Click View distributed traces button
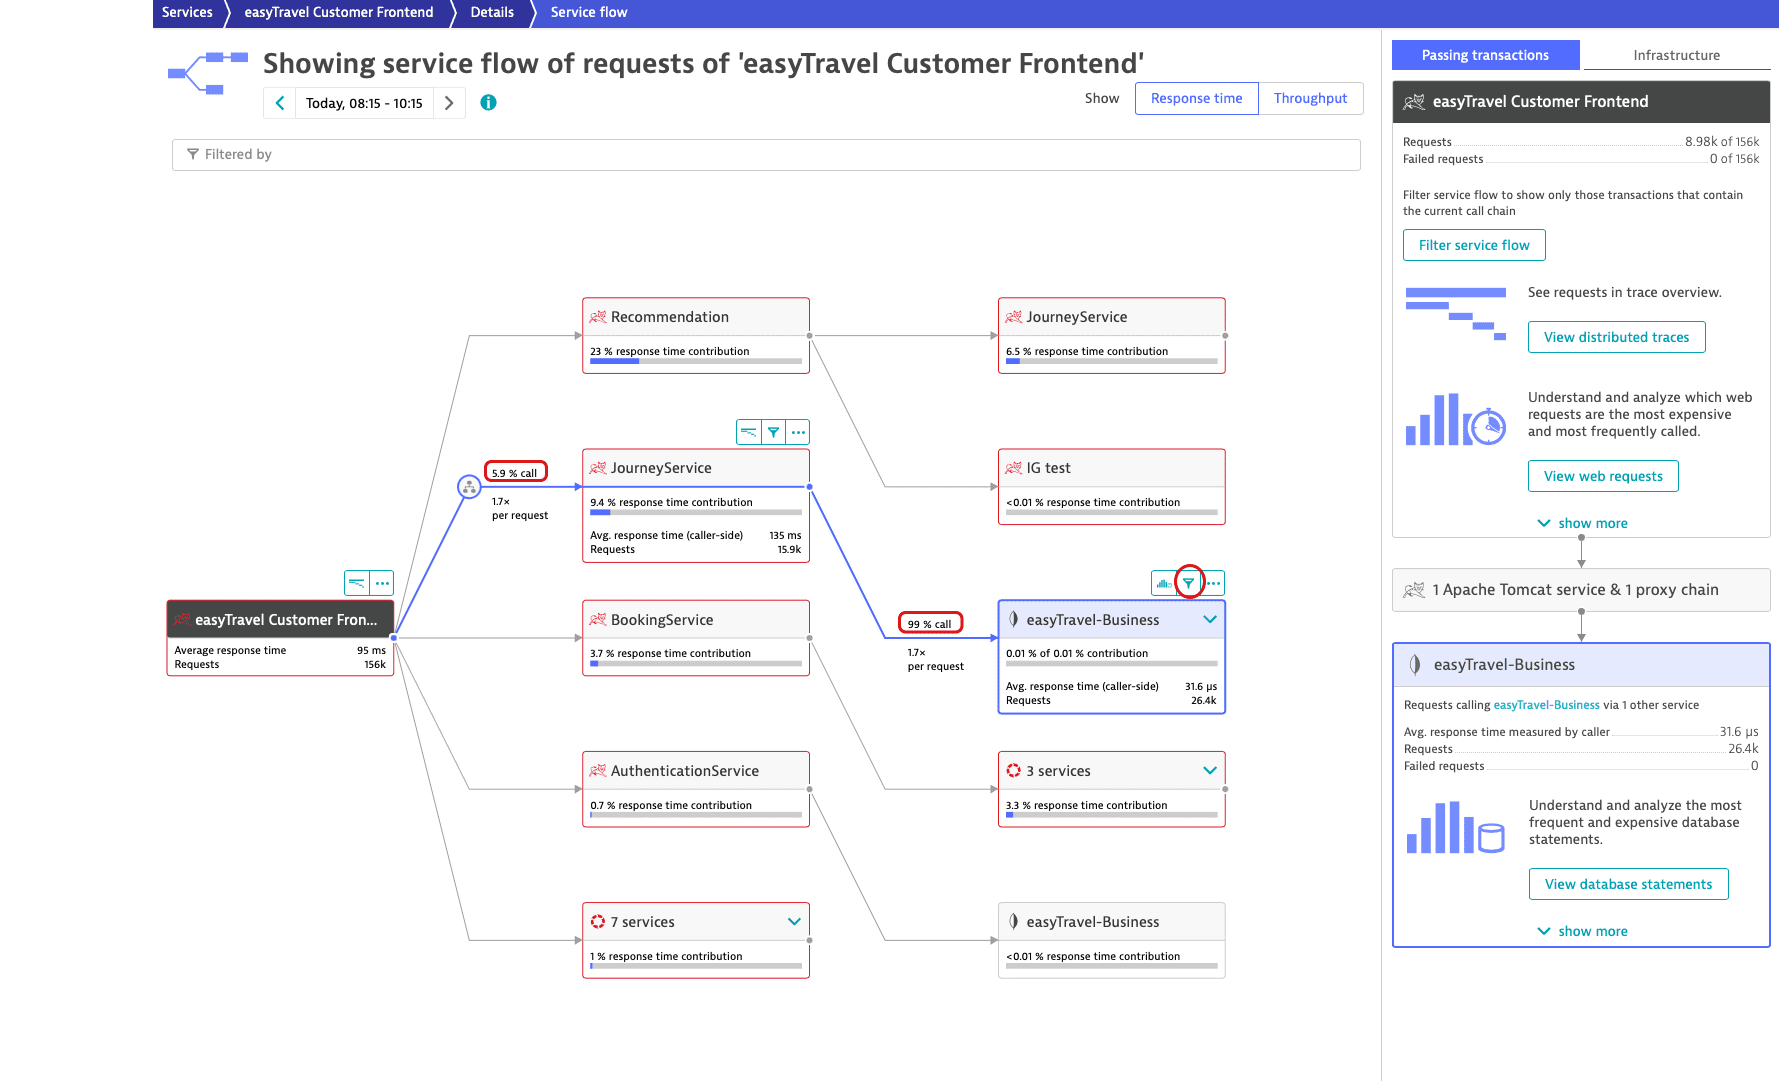 click(1616, 337)
